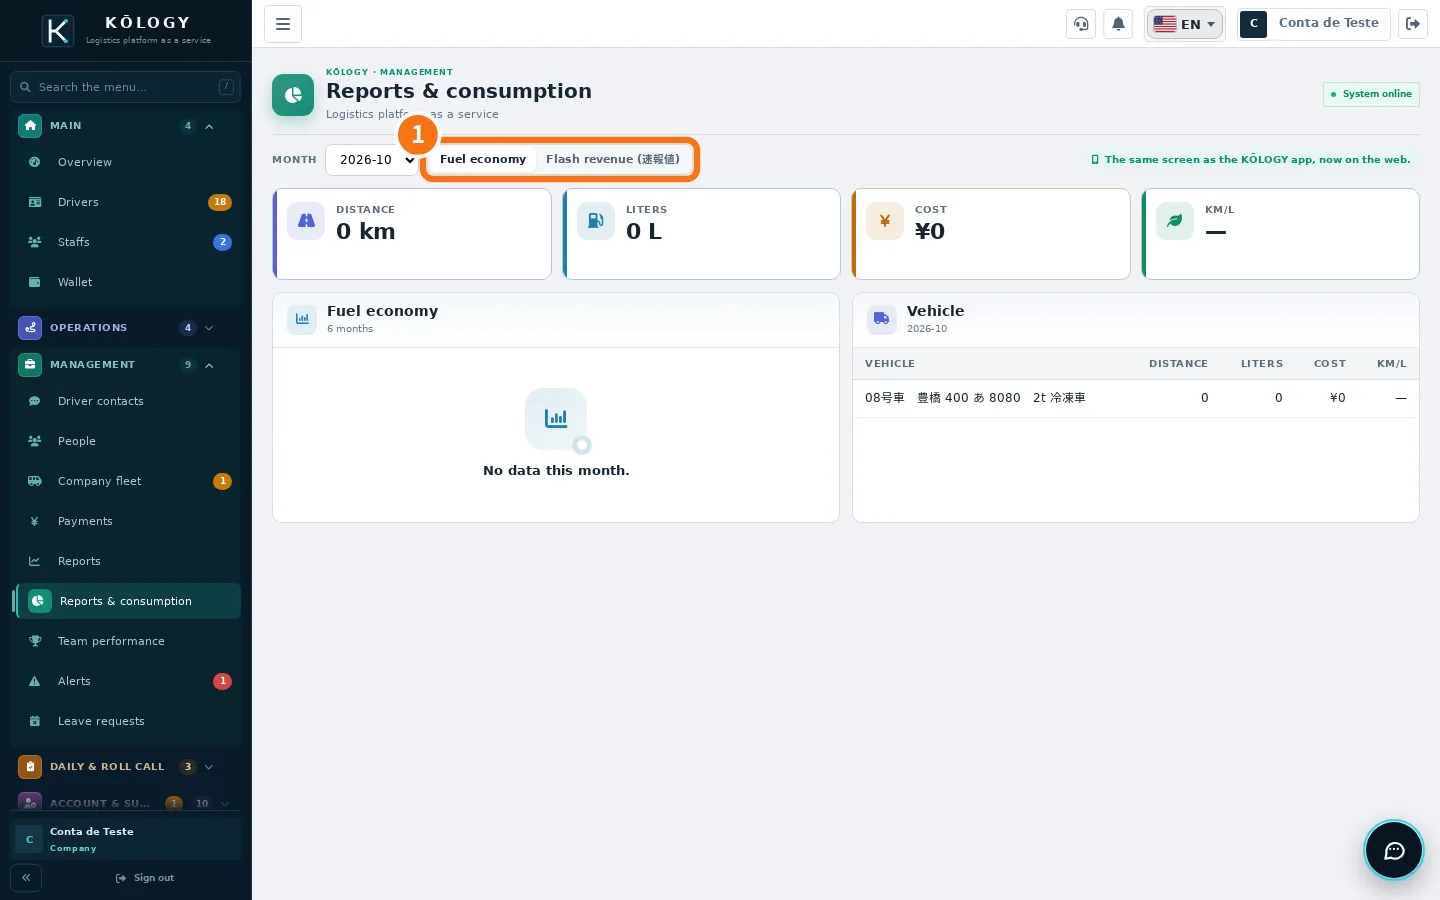The width and height of the screenshot is (1440, 900).
Task: Click the logout arrow icon in header
Action: 1413,24
